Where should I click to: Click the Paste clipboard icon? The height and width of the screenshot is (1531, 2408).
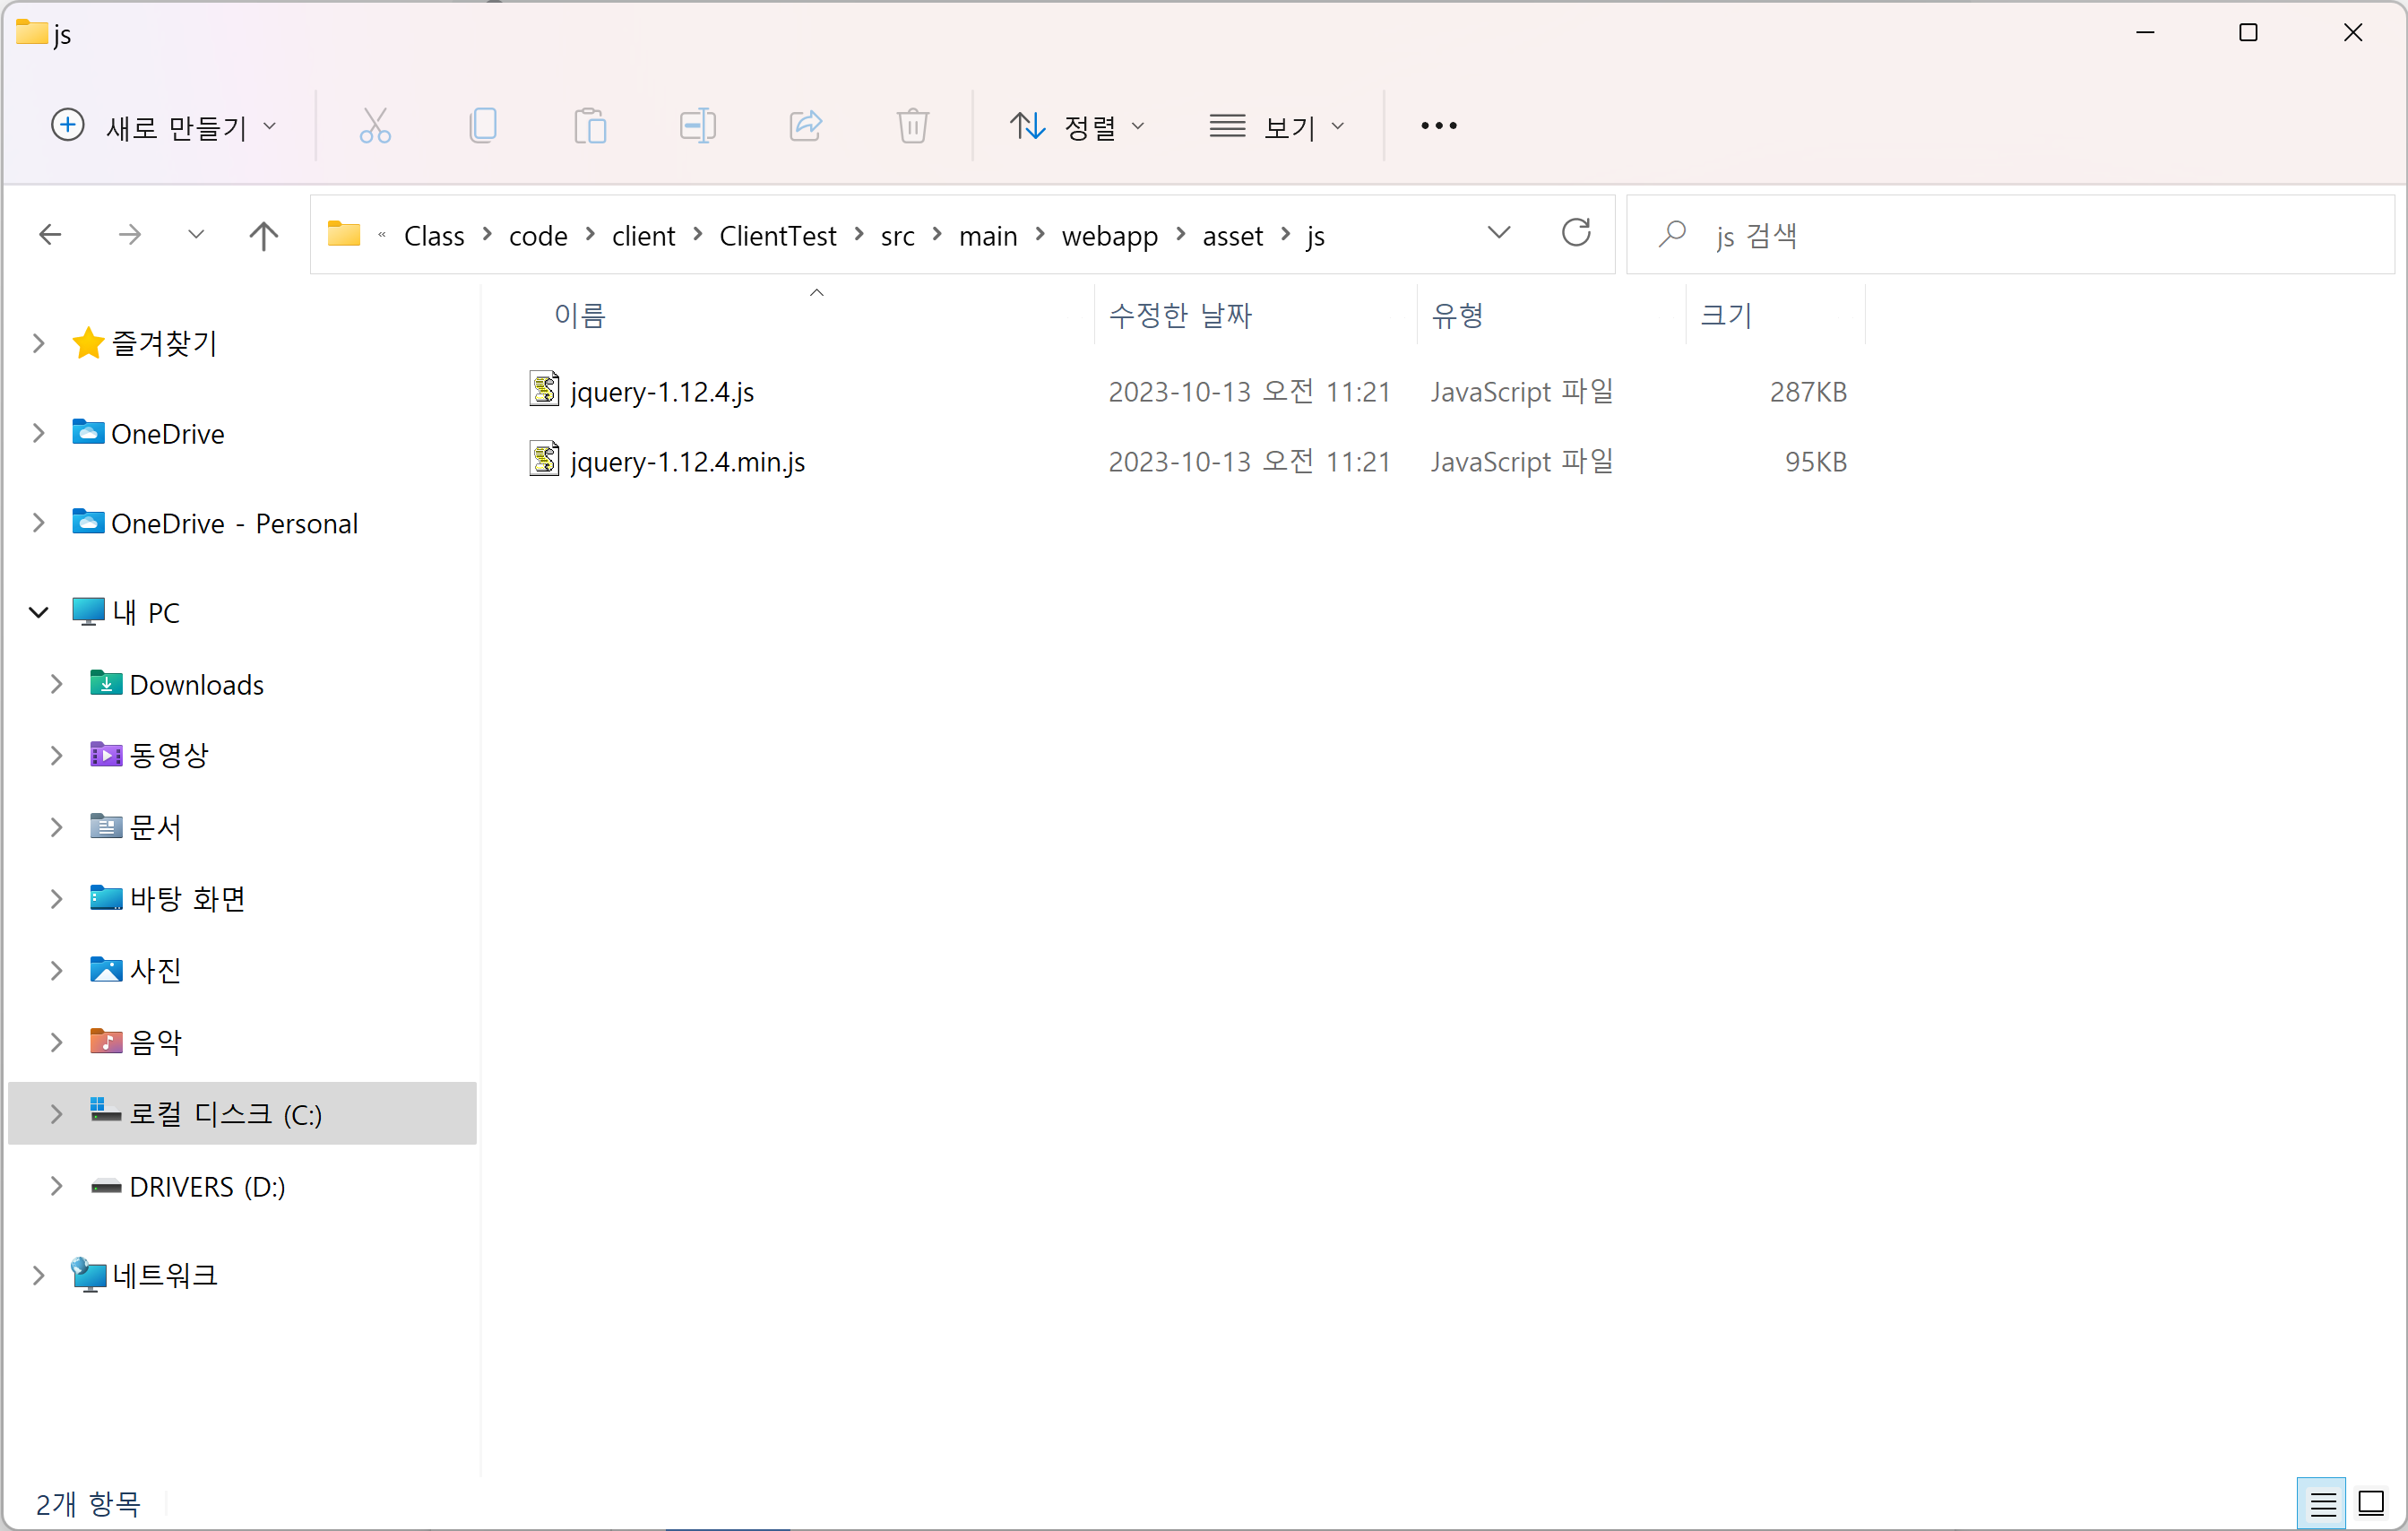590,126
